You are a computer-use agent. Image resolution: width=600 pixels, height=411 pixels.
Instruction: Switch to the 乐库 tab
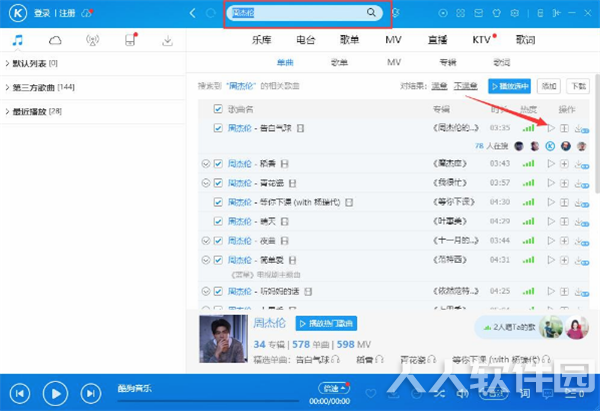pyautogui.click(x=262, y=40)
